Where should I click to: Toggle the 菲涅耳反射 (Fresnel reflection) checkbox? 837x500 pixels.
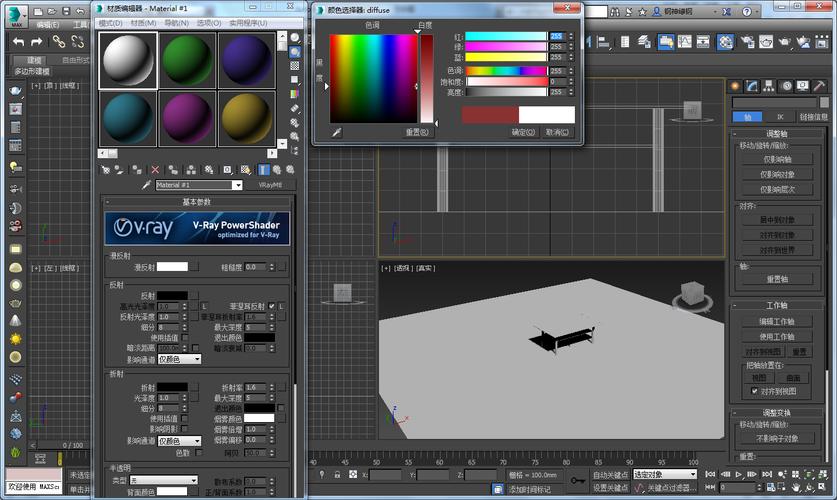tap(270, 306)
